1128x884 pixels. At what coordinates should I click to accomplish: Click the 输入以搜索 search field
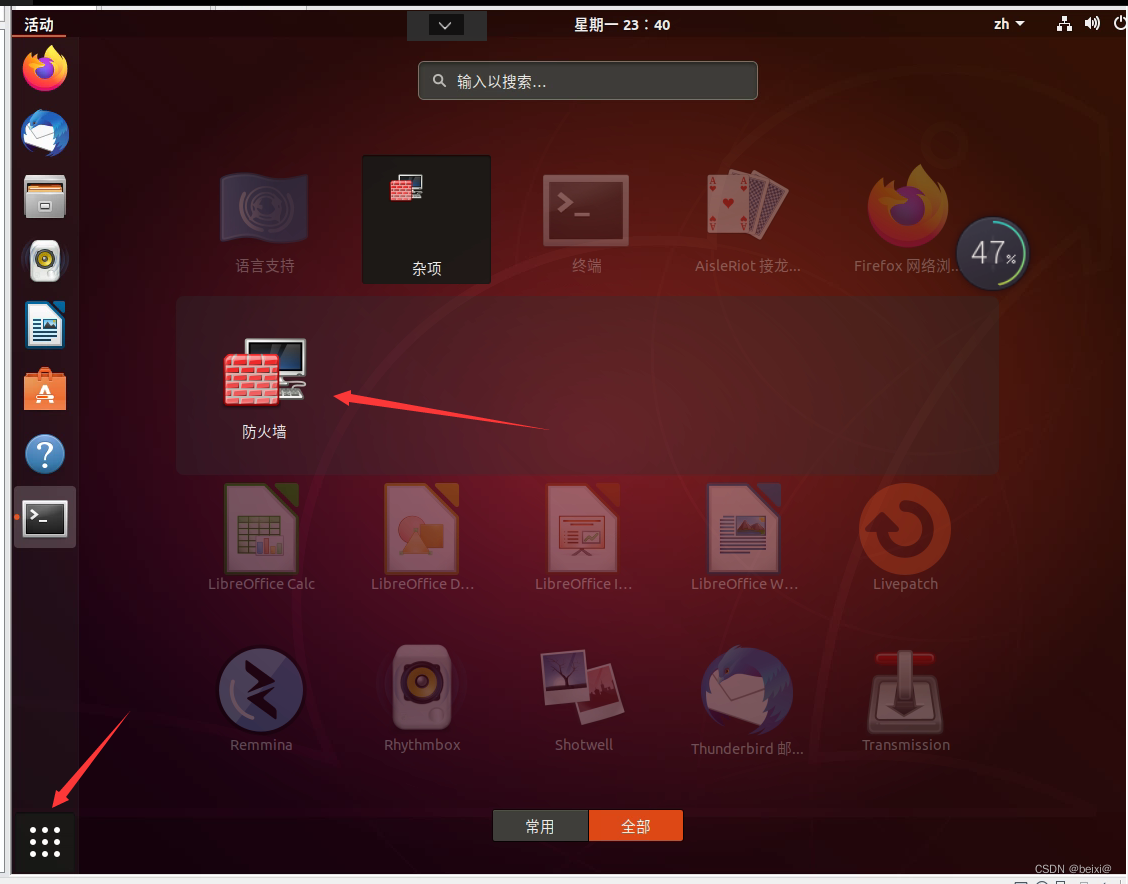(x=588, y=81)
